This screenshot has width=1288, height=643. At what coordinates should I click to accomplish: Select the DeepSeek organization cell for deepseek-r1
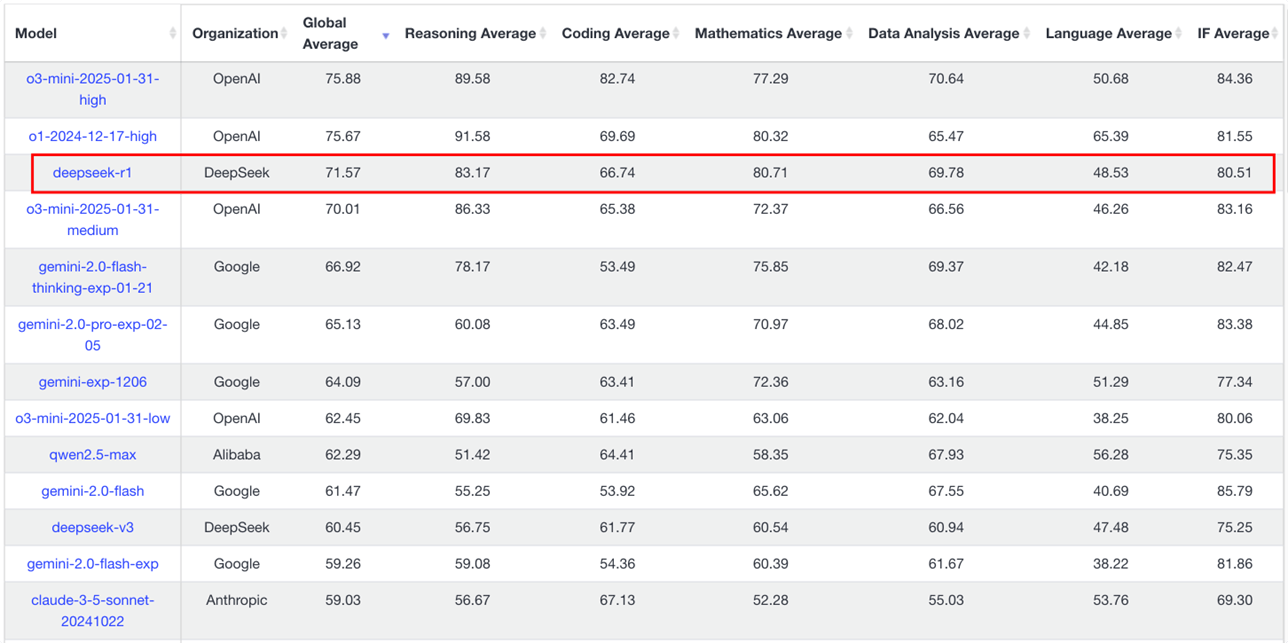237,173
